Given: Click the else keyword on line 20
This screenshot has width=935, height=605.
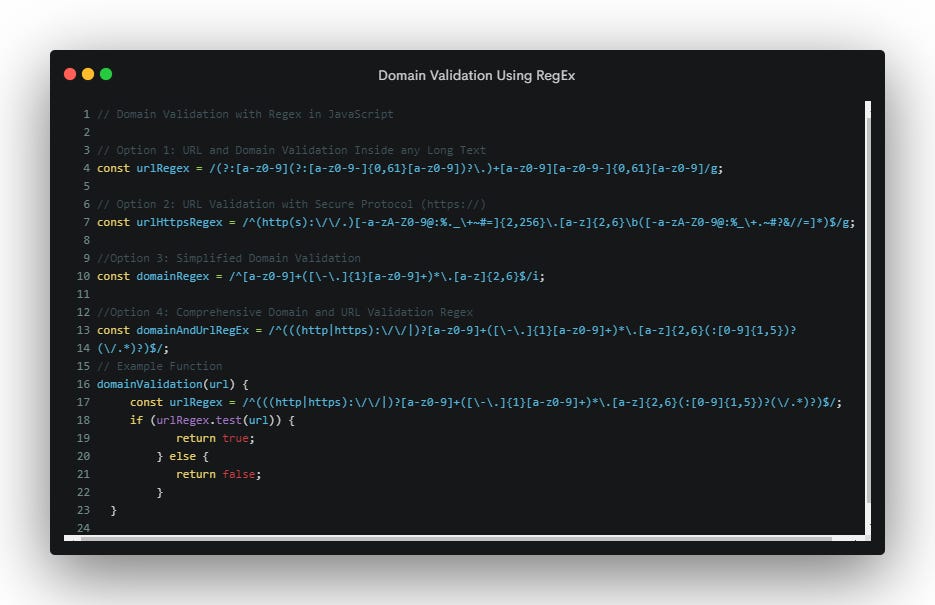Looking at the screenshot, I should point(183,456).
